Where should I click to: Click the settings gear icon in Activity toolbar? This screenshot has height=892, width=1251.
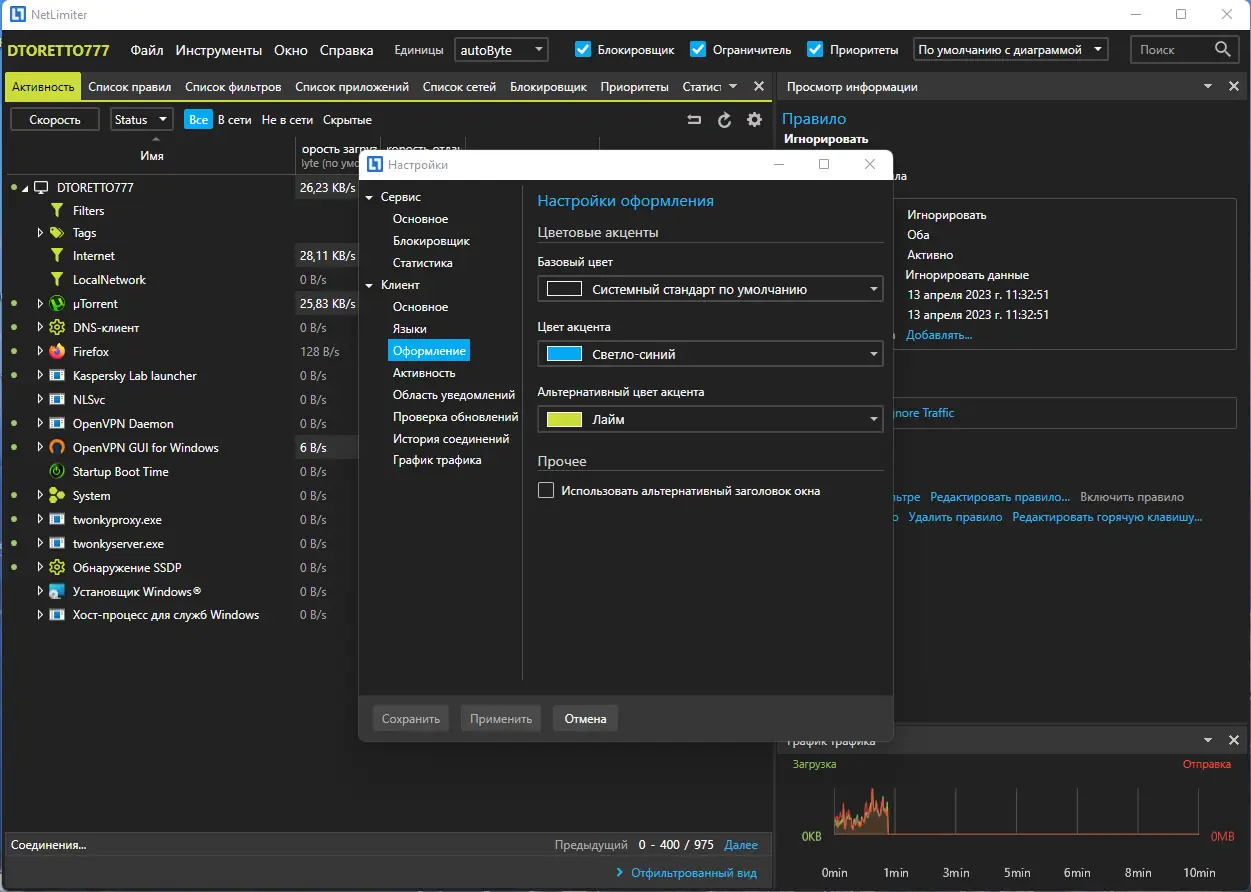[754, 120]
